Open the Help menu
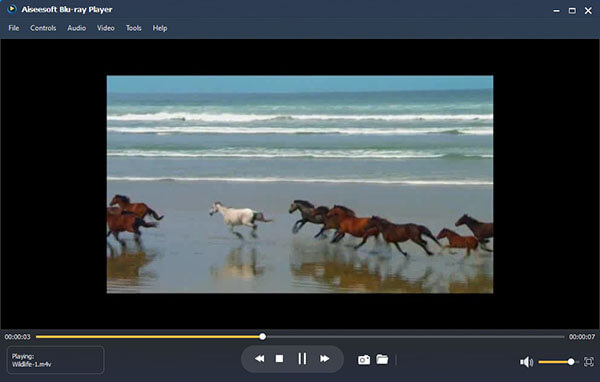Image resolution: width=600 pixels, height=382 pixels. [160, 28]
